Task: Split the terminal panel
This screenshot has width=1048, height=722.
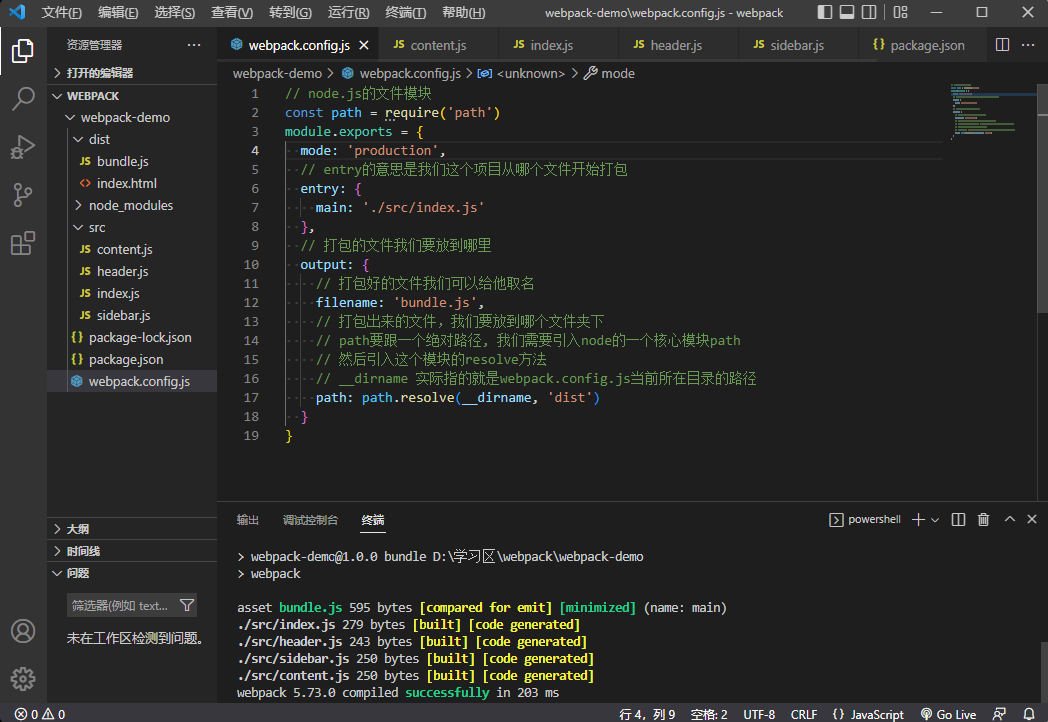Action: tap(958, 519)
